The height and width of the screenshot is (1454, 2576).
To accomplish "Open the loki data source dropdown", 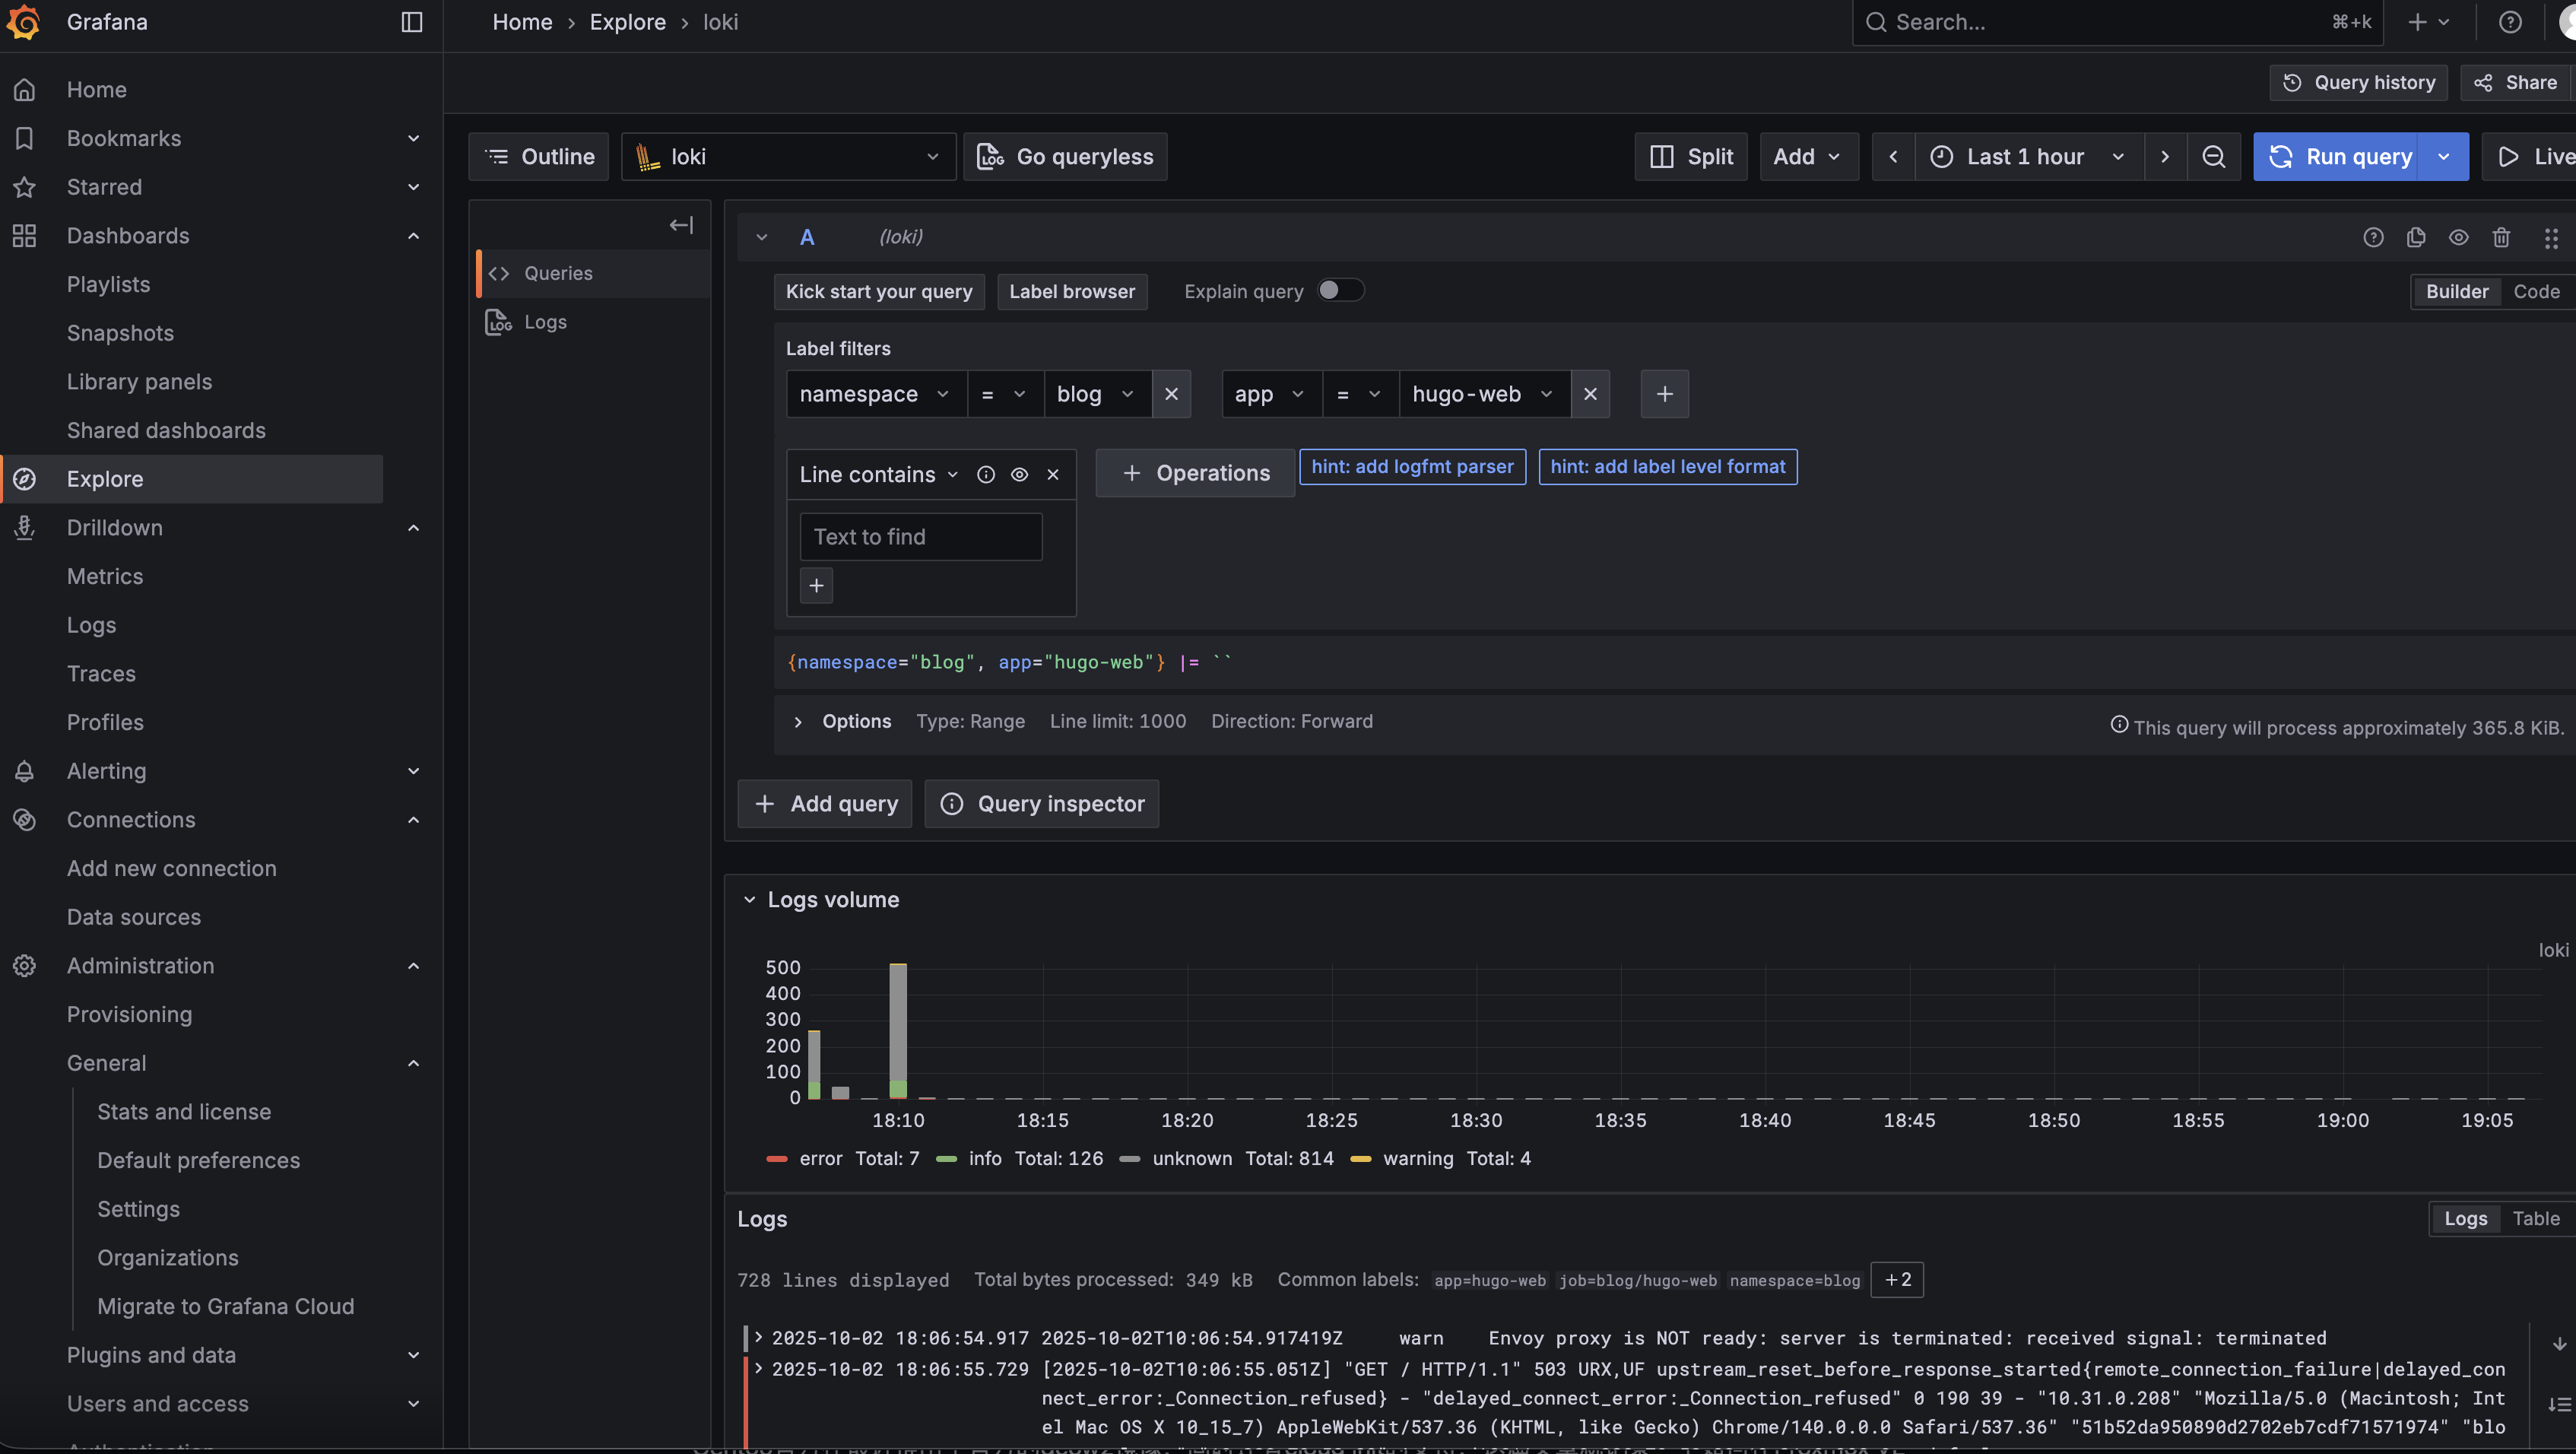I will click(x=788, y=157).
